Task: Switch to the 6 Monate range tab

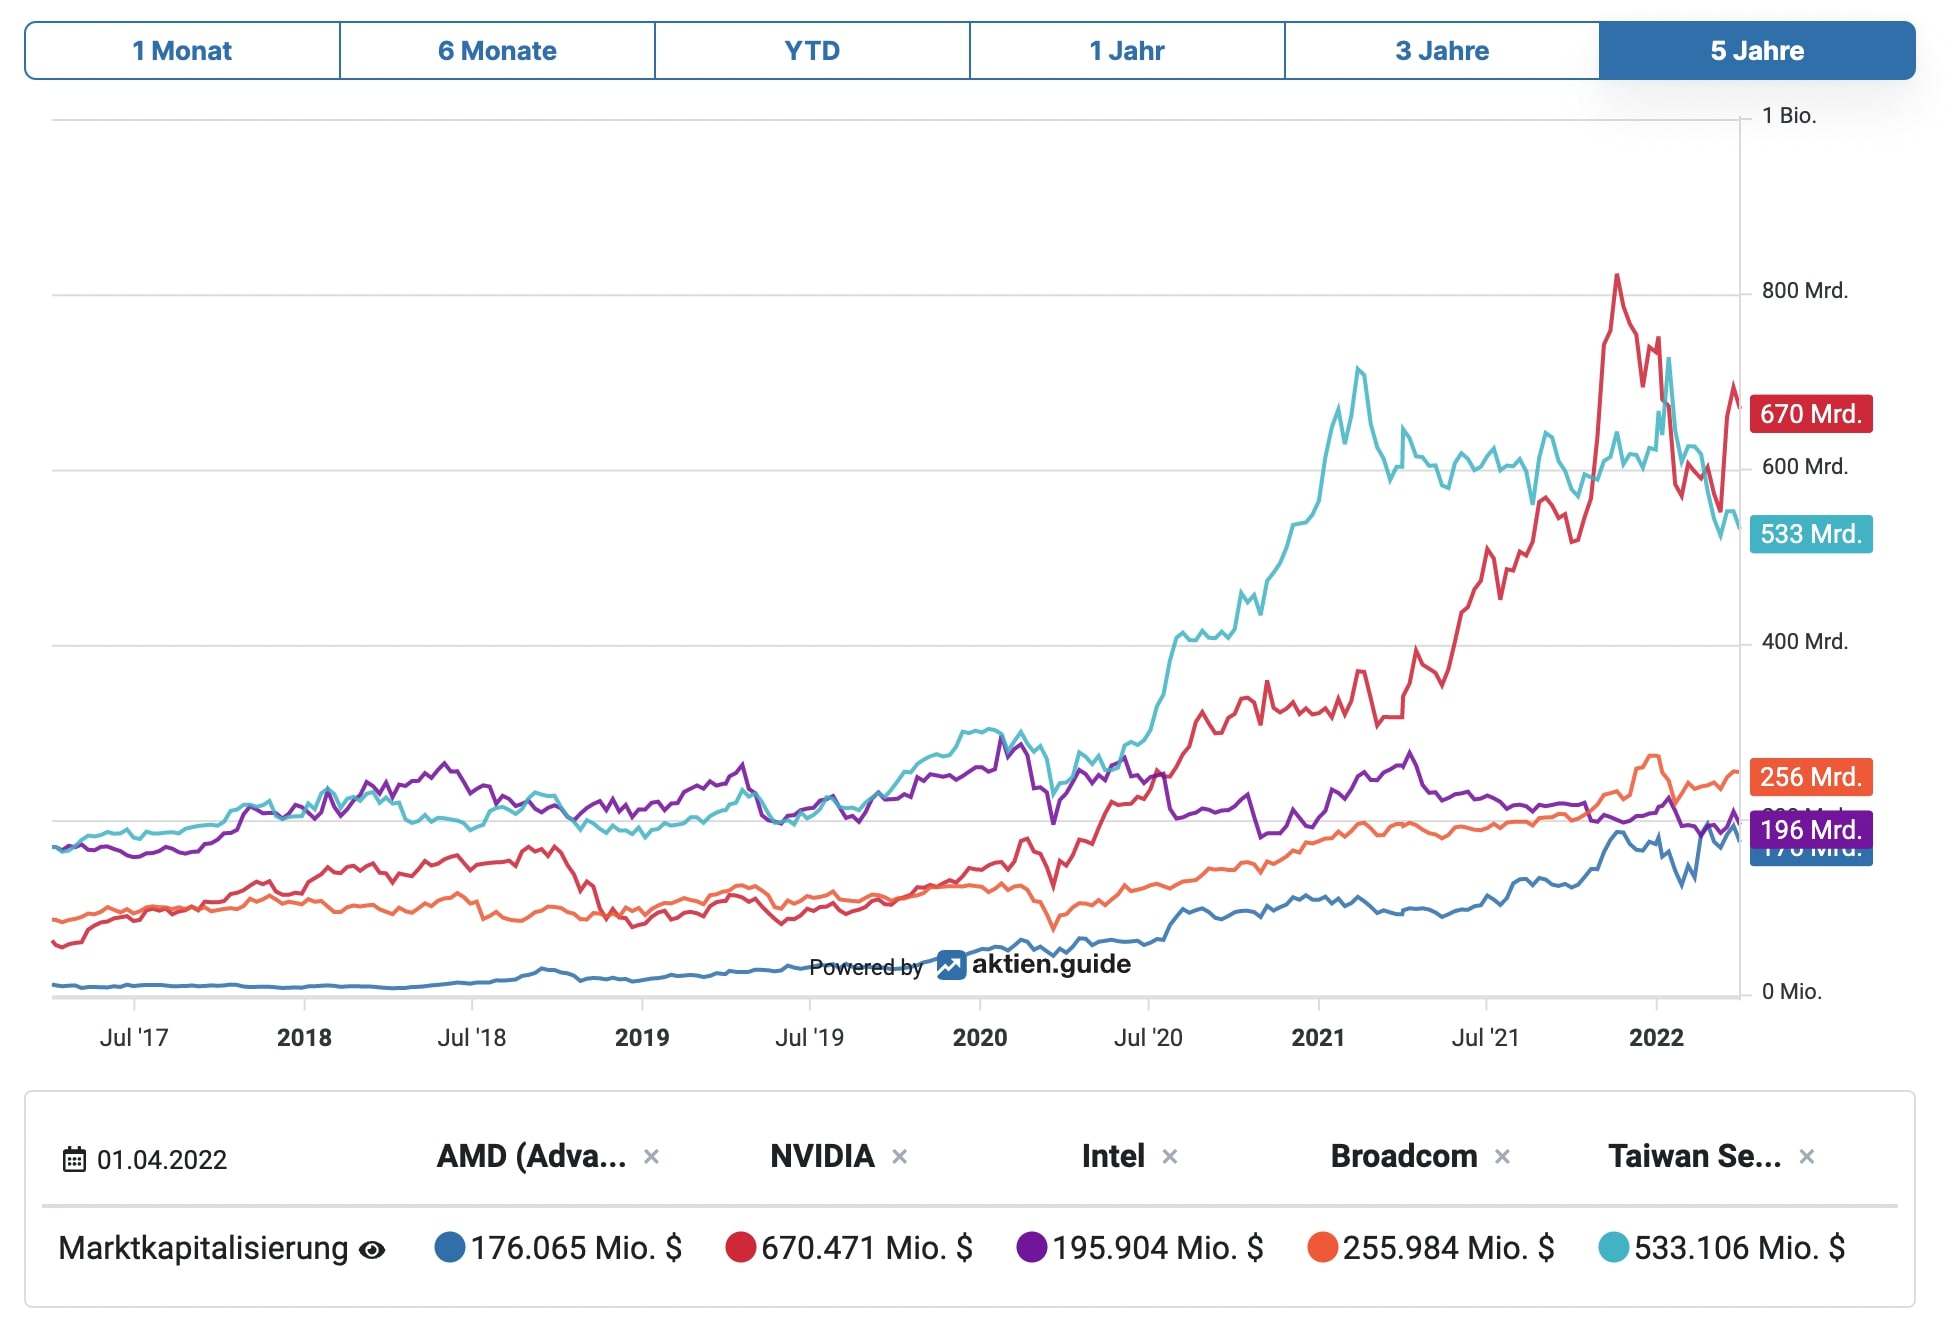Action: point(497,51)
